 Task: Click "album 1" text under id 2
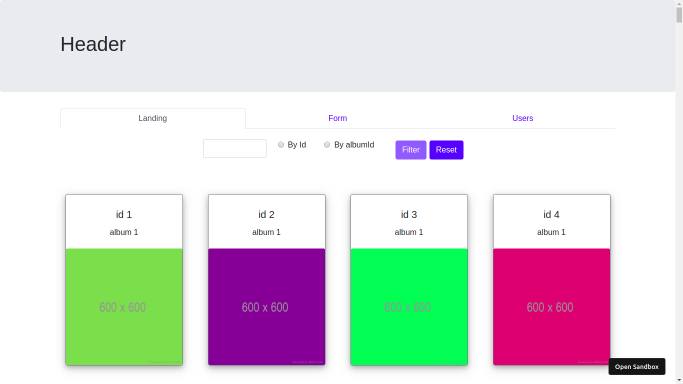[x=266, y=232]
